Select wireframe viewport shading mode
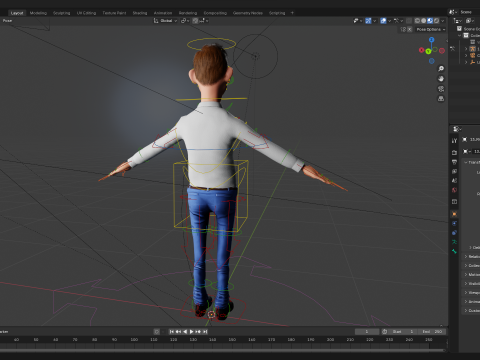Viewport: 480px width, 360px height. [x=417, y=21]
